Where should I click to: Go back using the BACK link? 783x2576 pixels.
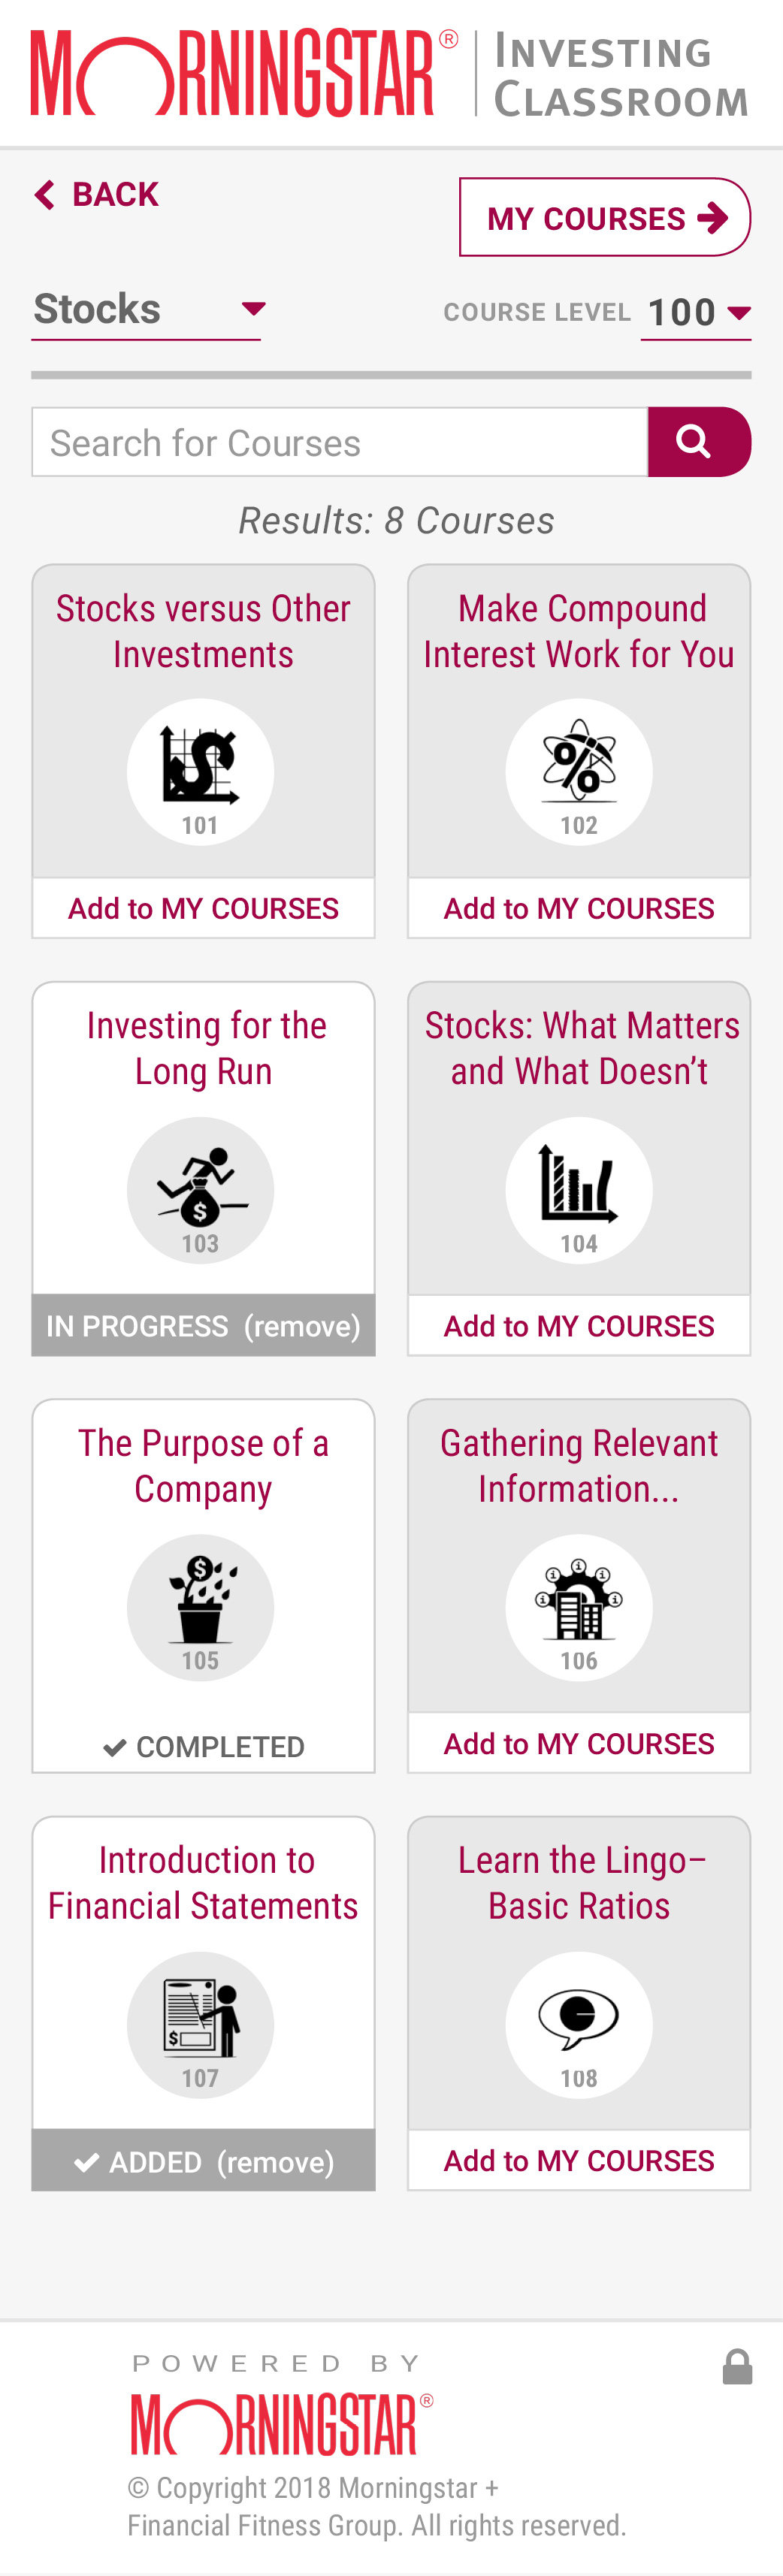click(97, 194)
